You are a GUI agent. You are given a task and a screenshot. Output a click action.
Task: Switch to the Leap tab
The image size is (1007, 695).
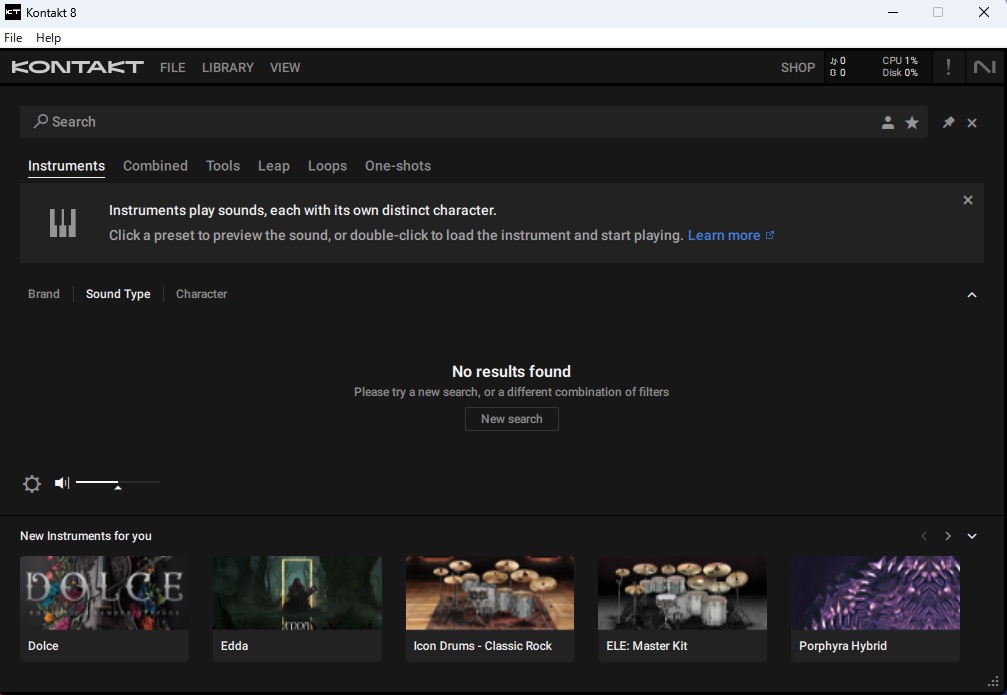274,166
